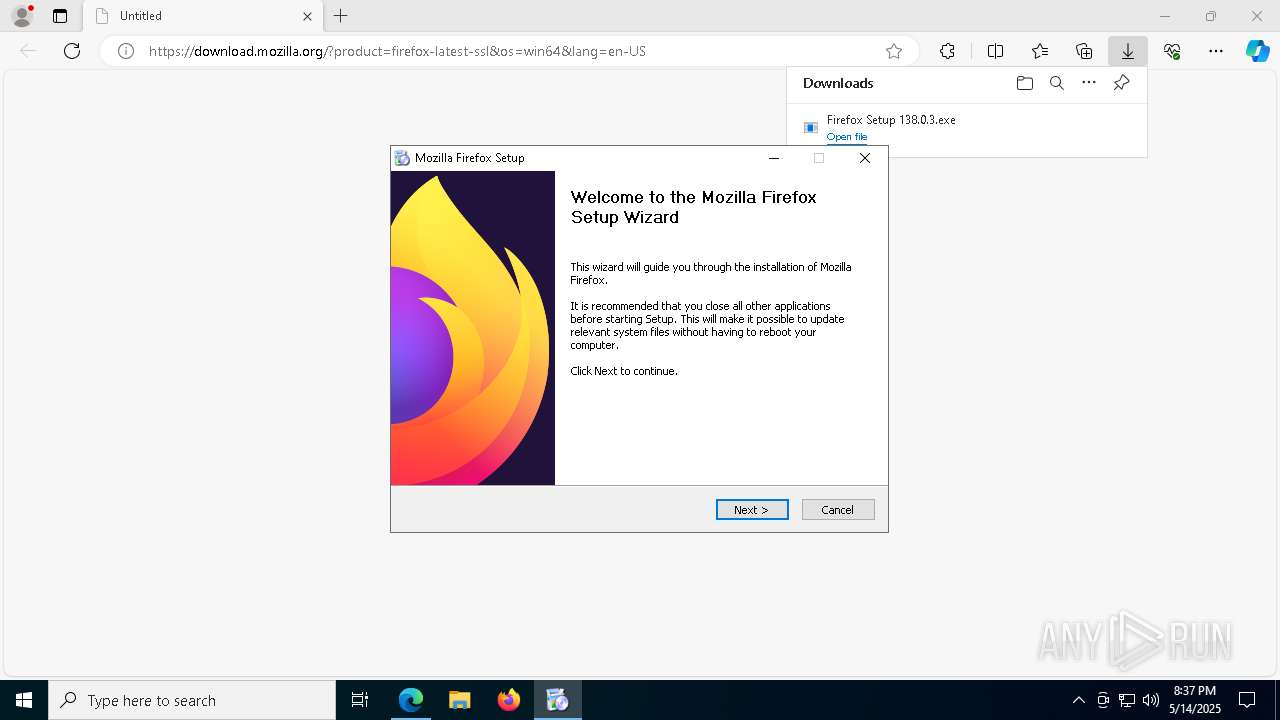Open the Collections icon
The image size is (1280, 720).
tap(1084, 51)
